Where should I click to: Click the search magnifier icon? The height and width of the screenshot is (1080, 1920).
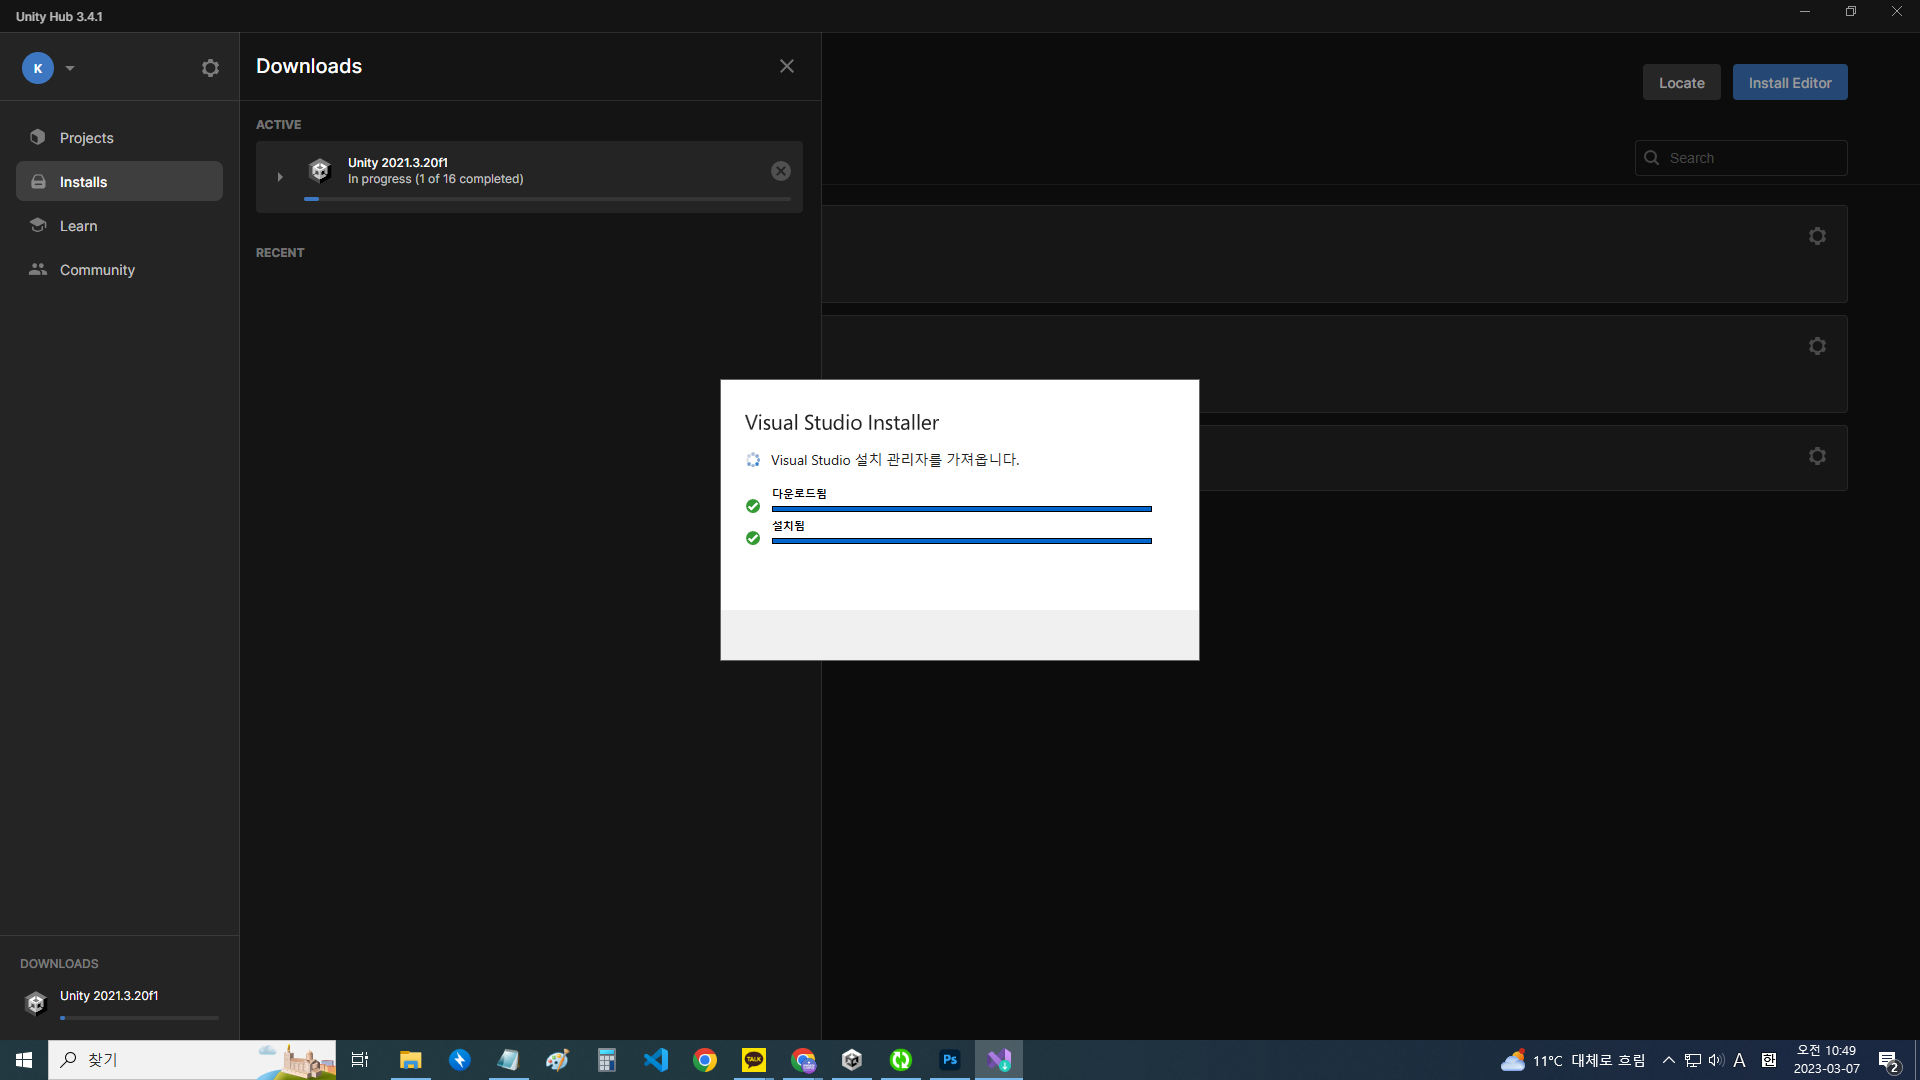(1652, 158)
